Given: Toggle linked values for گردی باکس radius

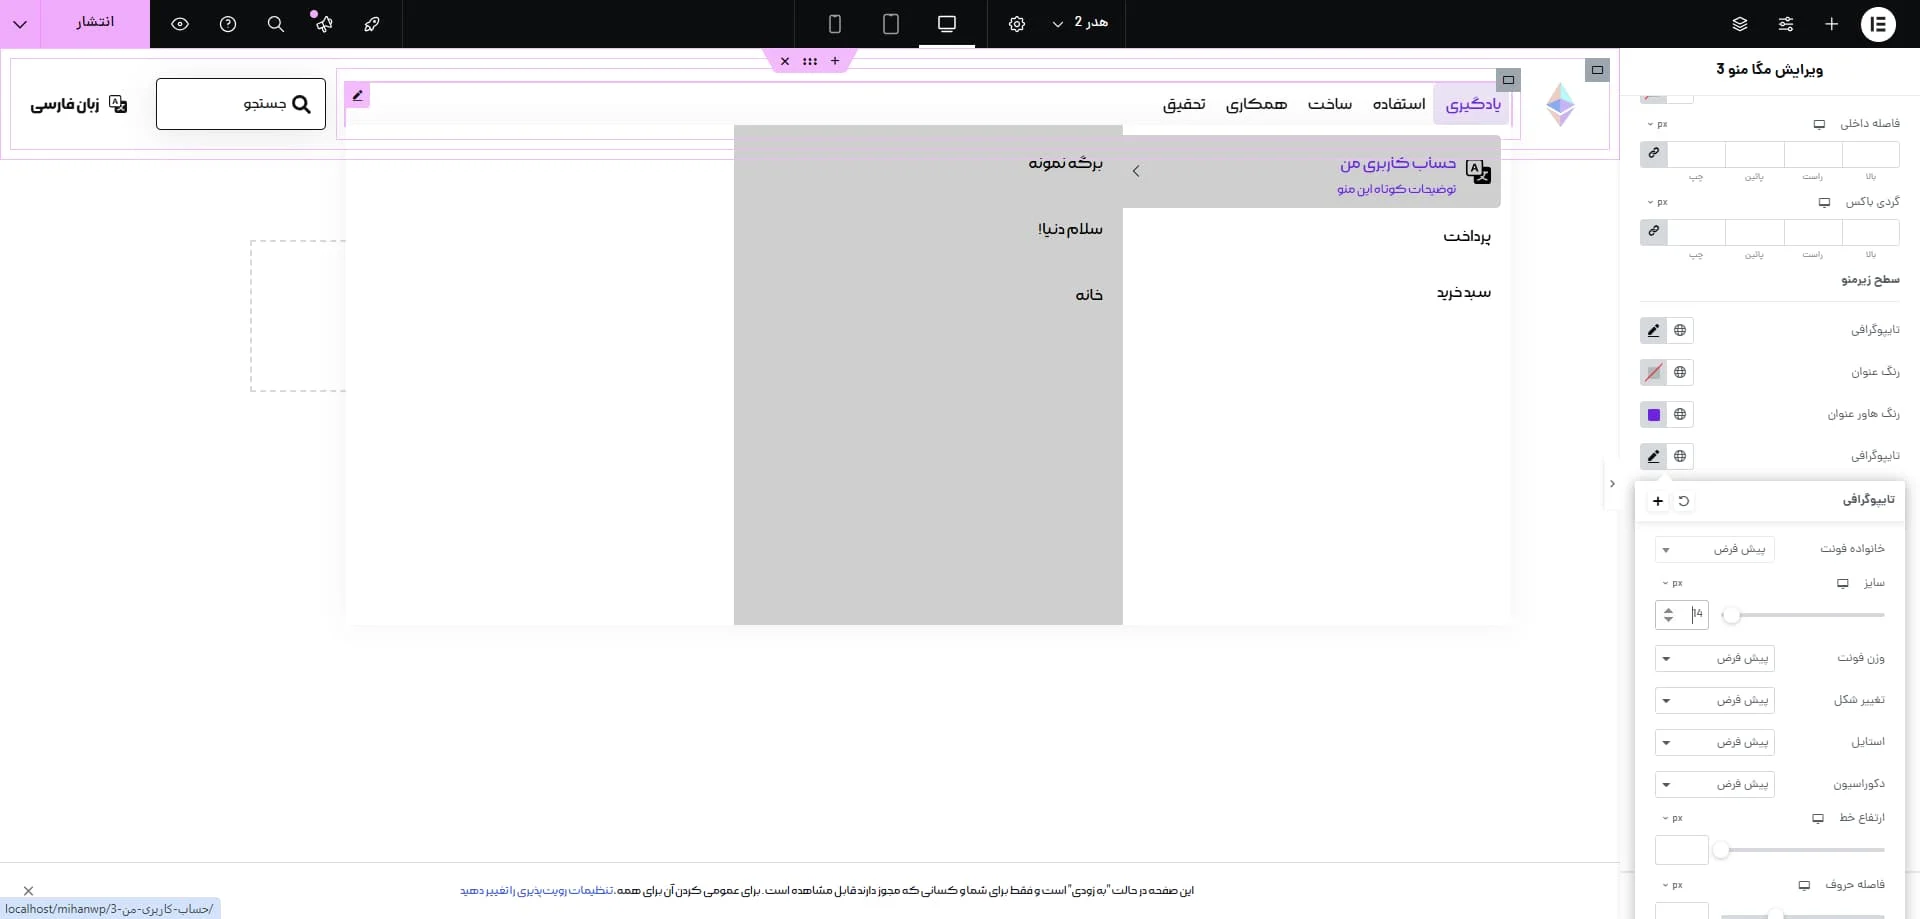Looking at the screenshot, I should coord(1654,232).
